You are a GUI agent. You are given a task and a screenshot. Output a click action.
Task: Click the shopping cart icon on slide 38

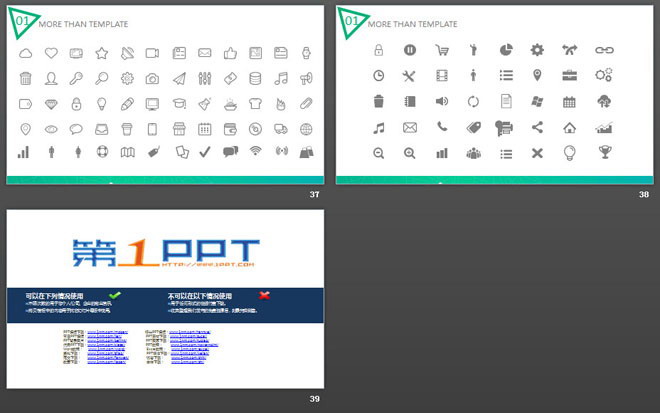441,50
